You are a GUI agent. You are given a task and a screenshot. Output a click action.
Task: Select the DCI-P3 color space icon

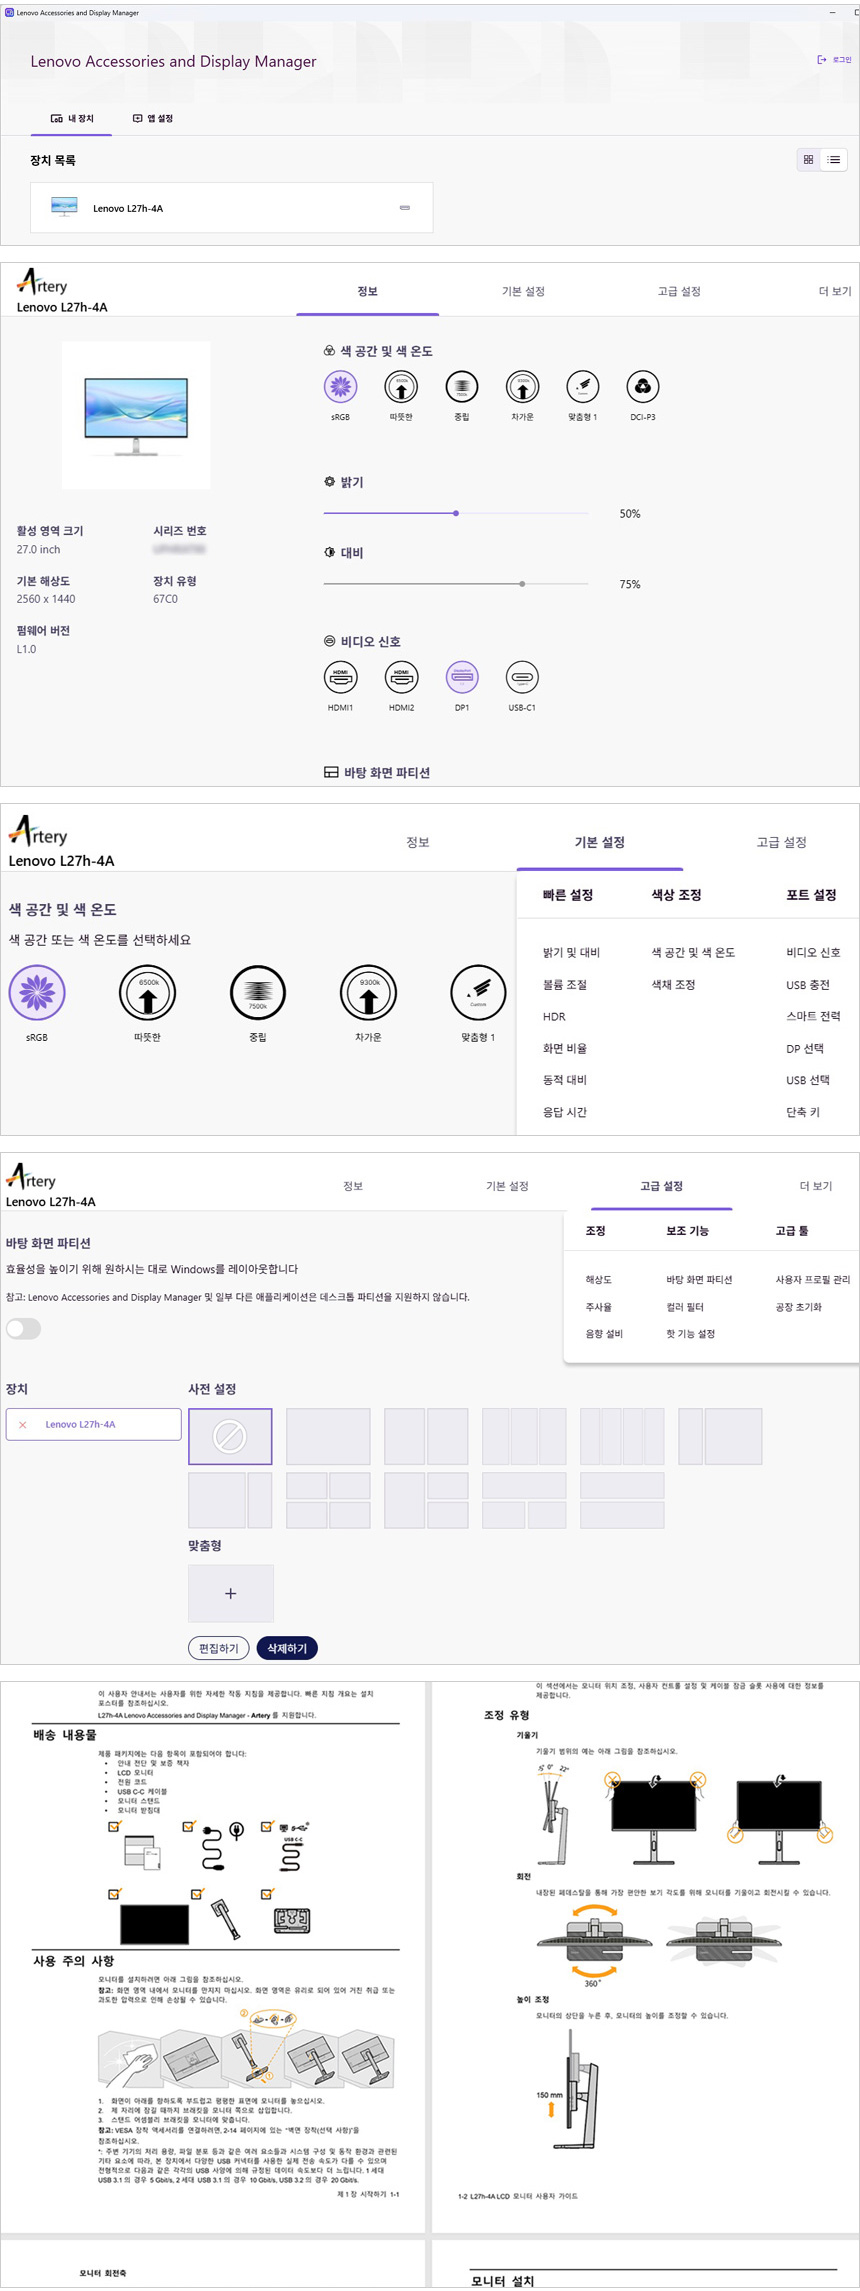point(642,387)
